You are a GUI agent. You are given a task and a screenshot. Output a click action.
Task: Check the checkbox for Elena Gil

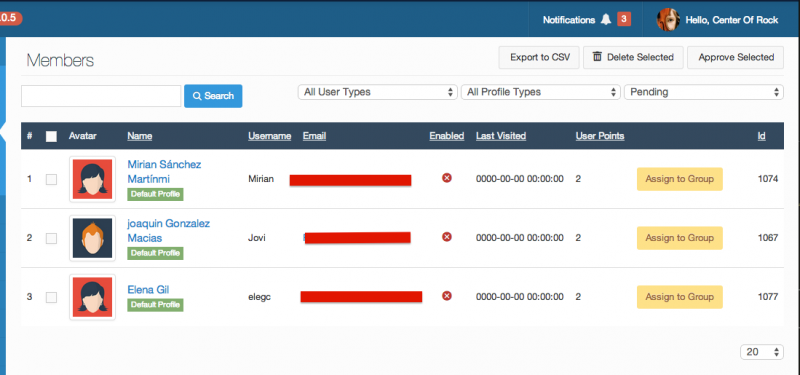[52, 297]
